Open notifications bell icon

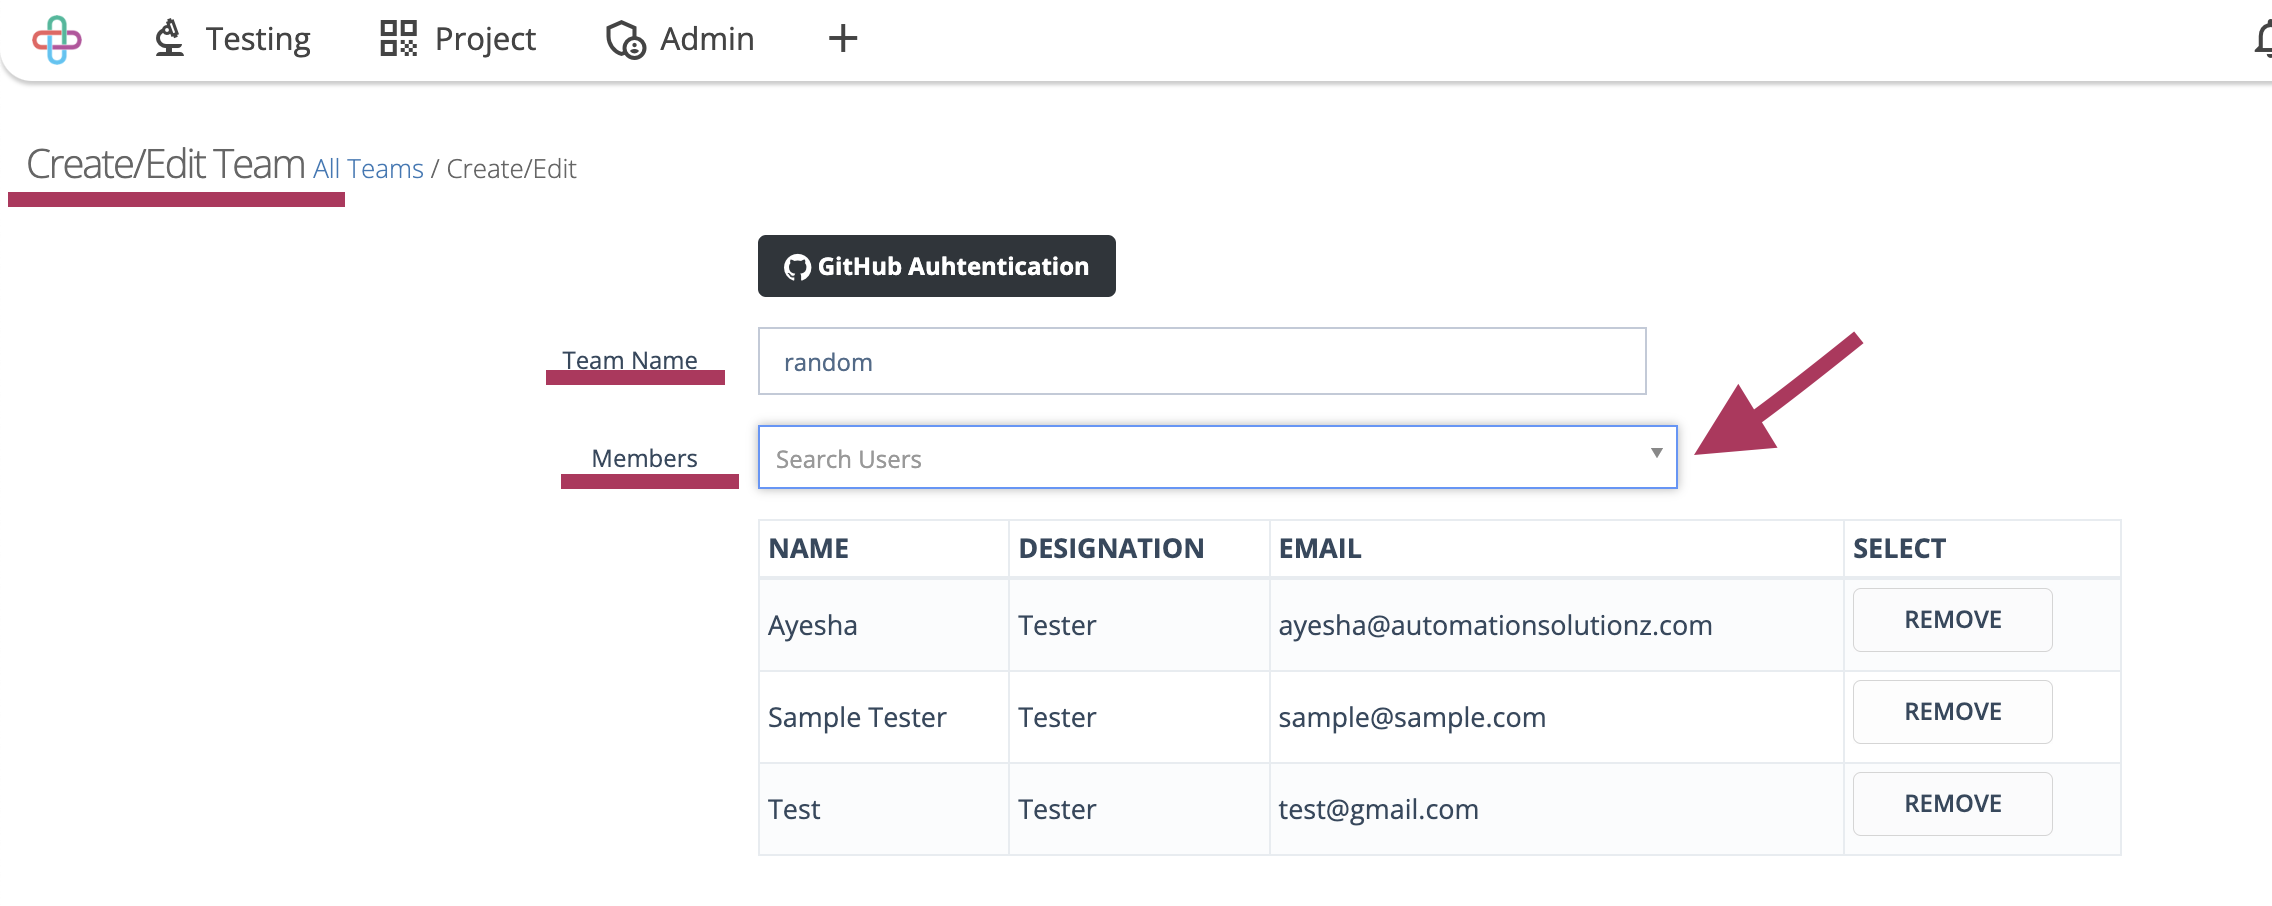click(x=2262, y=39)
